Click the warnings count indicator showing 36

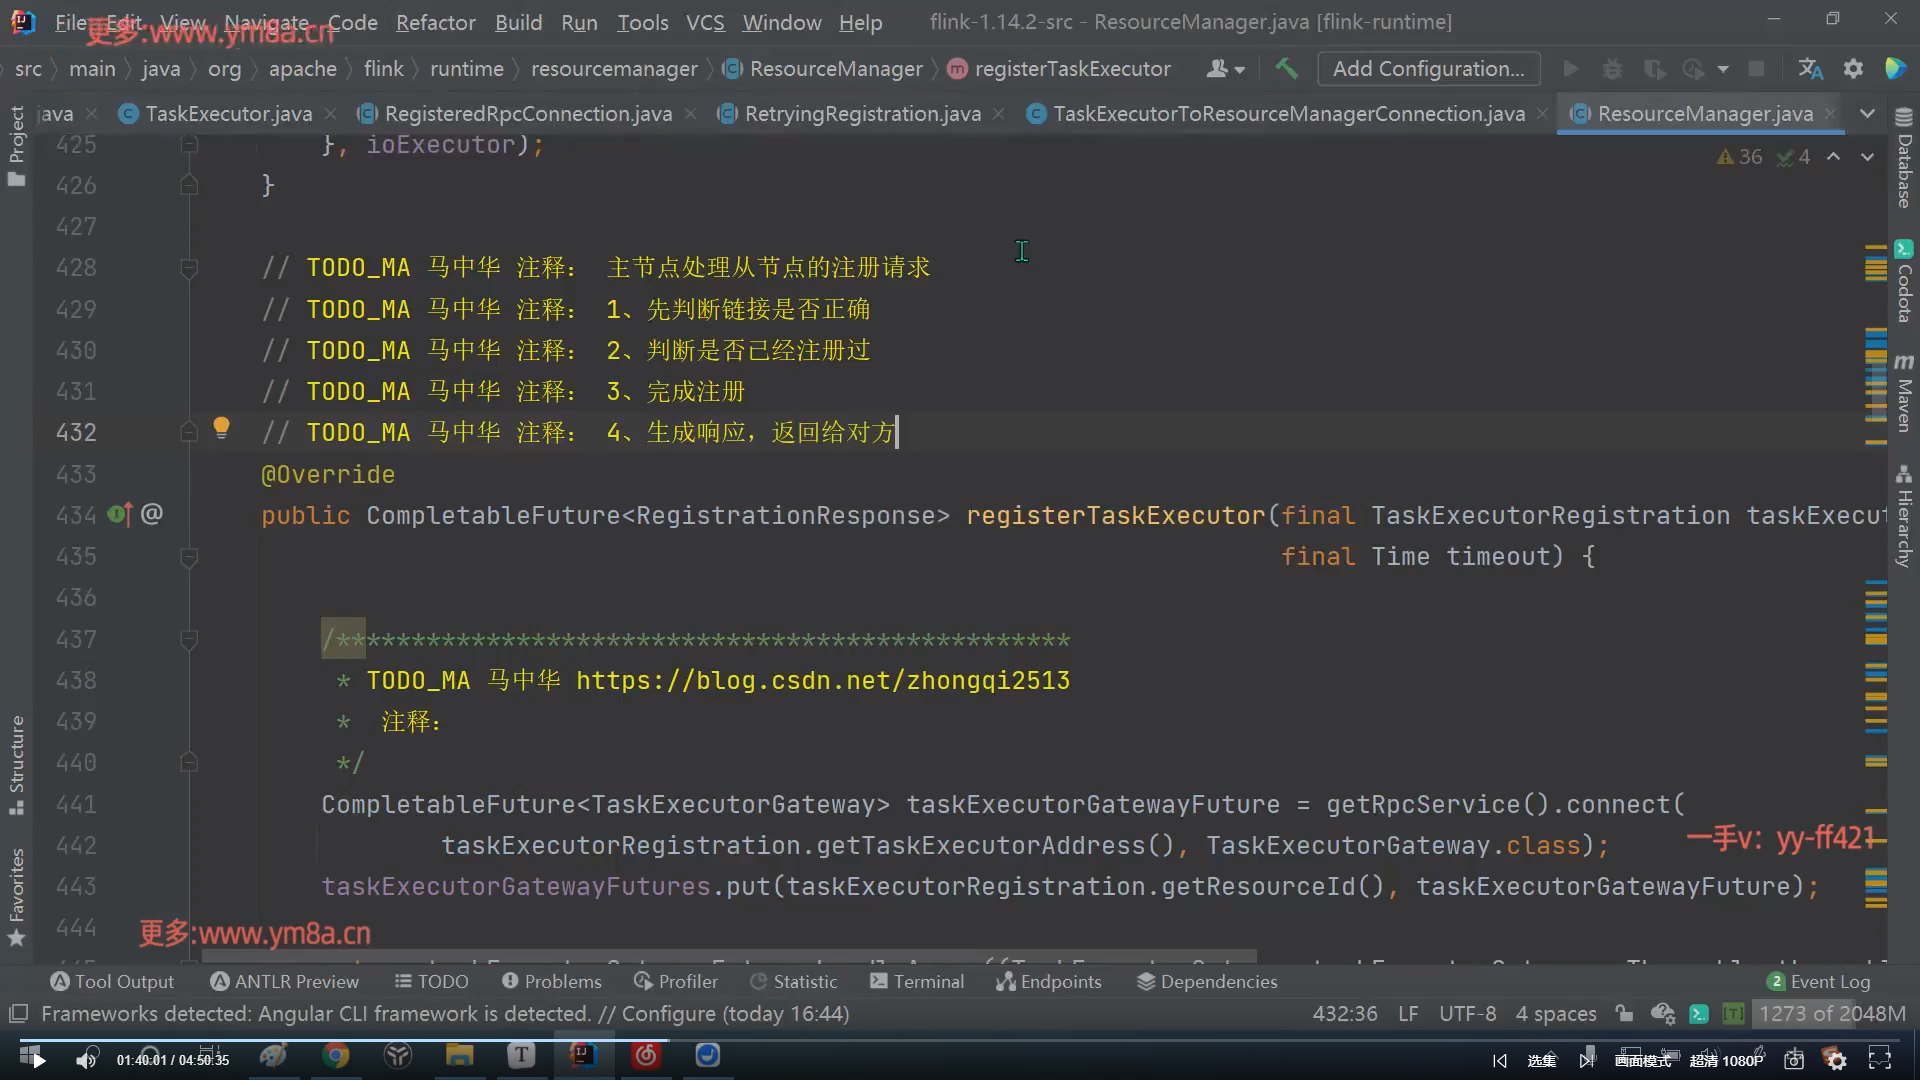[1740, 157]
